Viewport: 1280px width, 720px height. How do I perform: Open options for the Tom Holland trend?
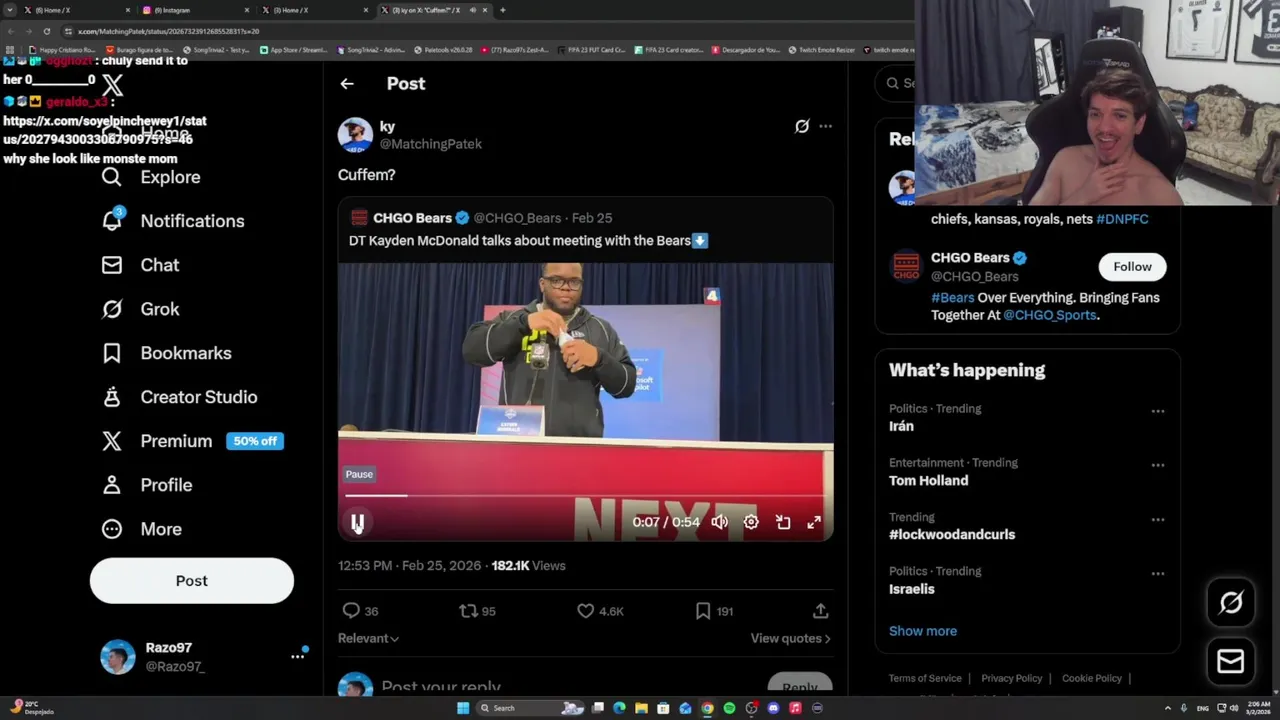1157,465
